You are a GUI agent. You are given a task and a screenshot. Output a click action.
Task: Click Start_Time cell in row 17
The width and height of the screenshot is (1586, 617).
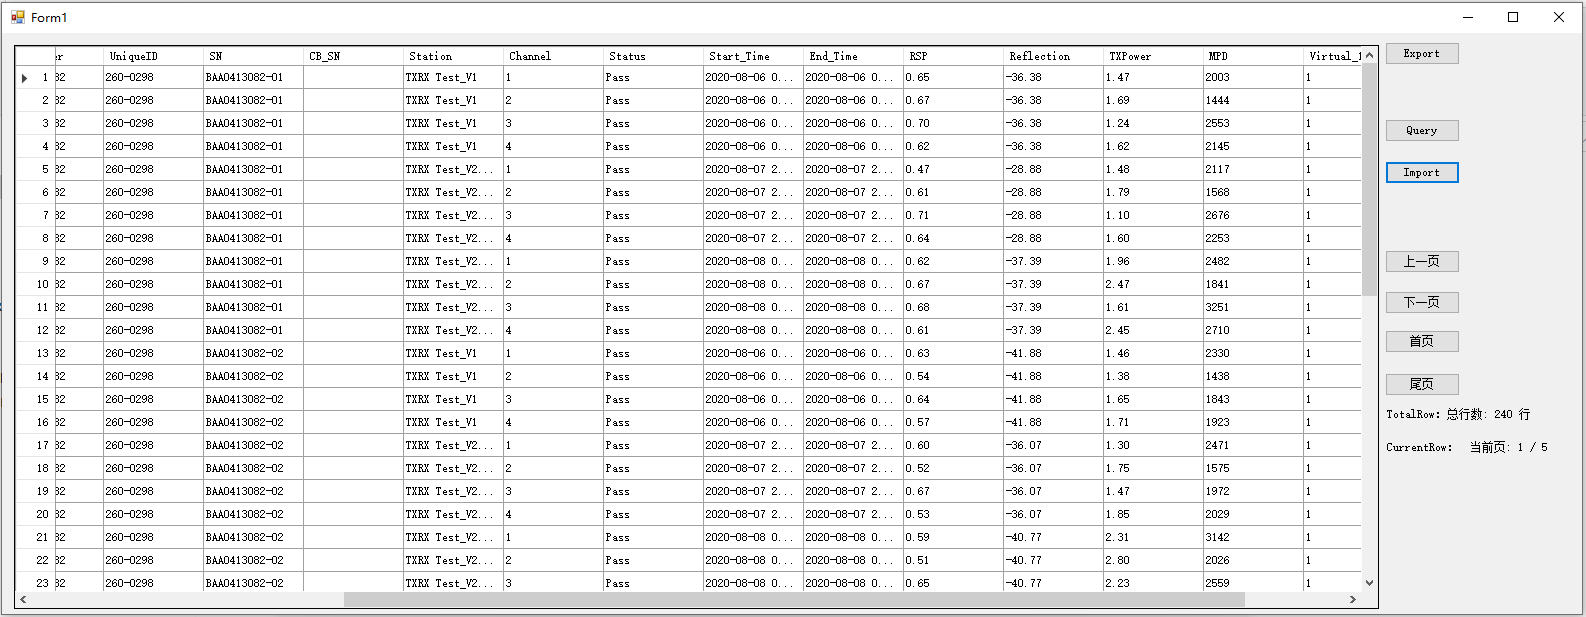[754, 445]
